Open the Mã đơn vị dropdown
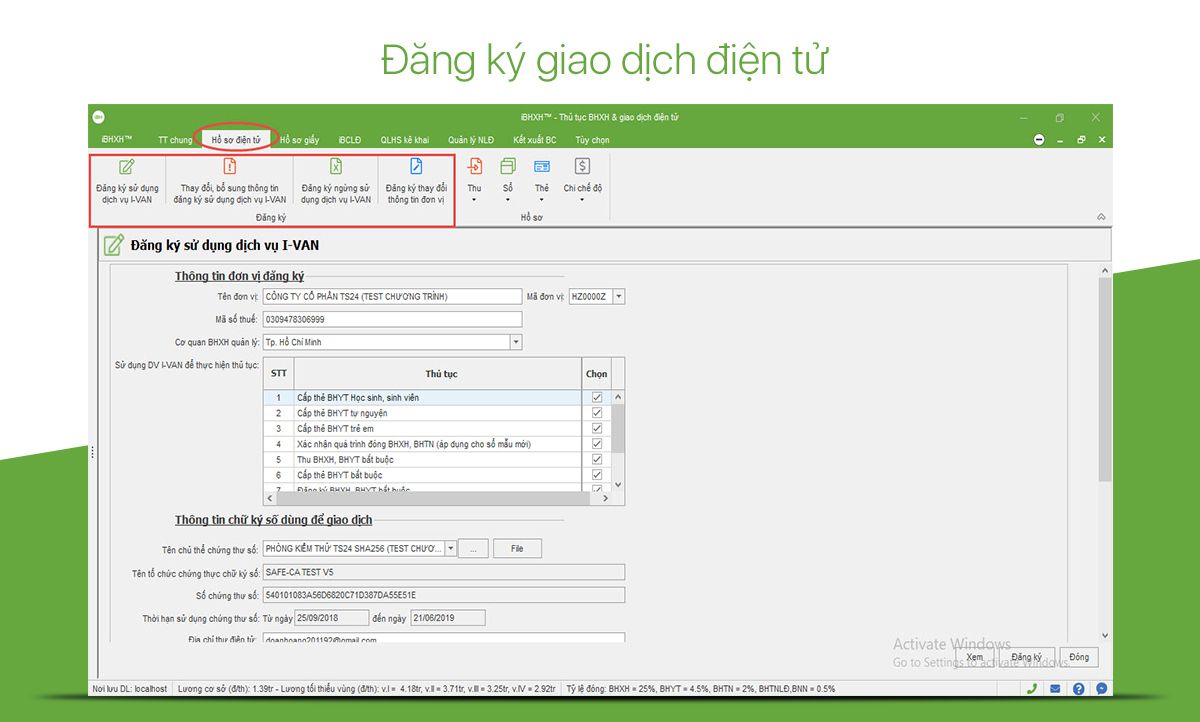The height and width of the screenshot is (722, 1200). [x=619, y=296]
